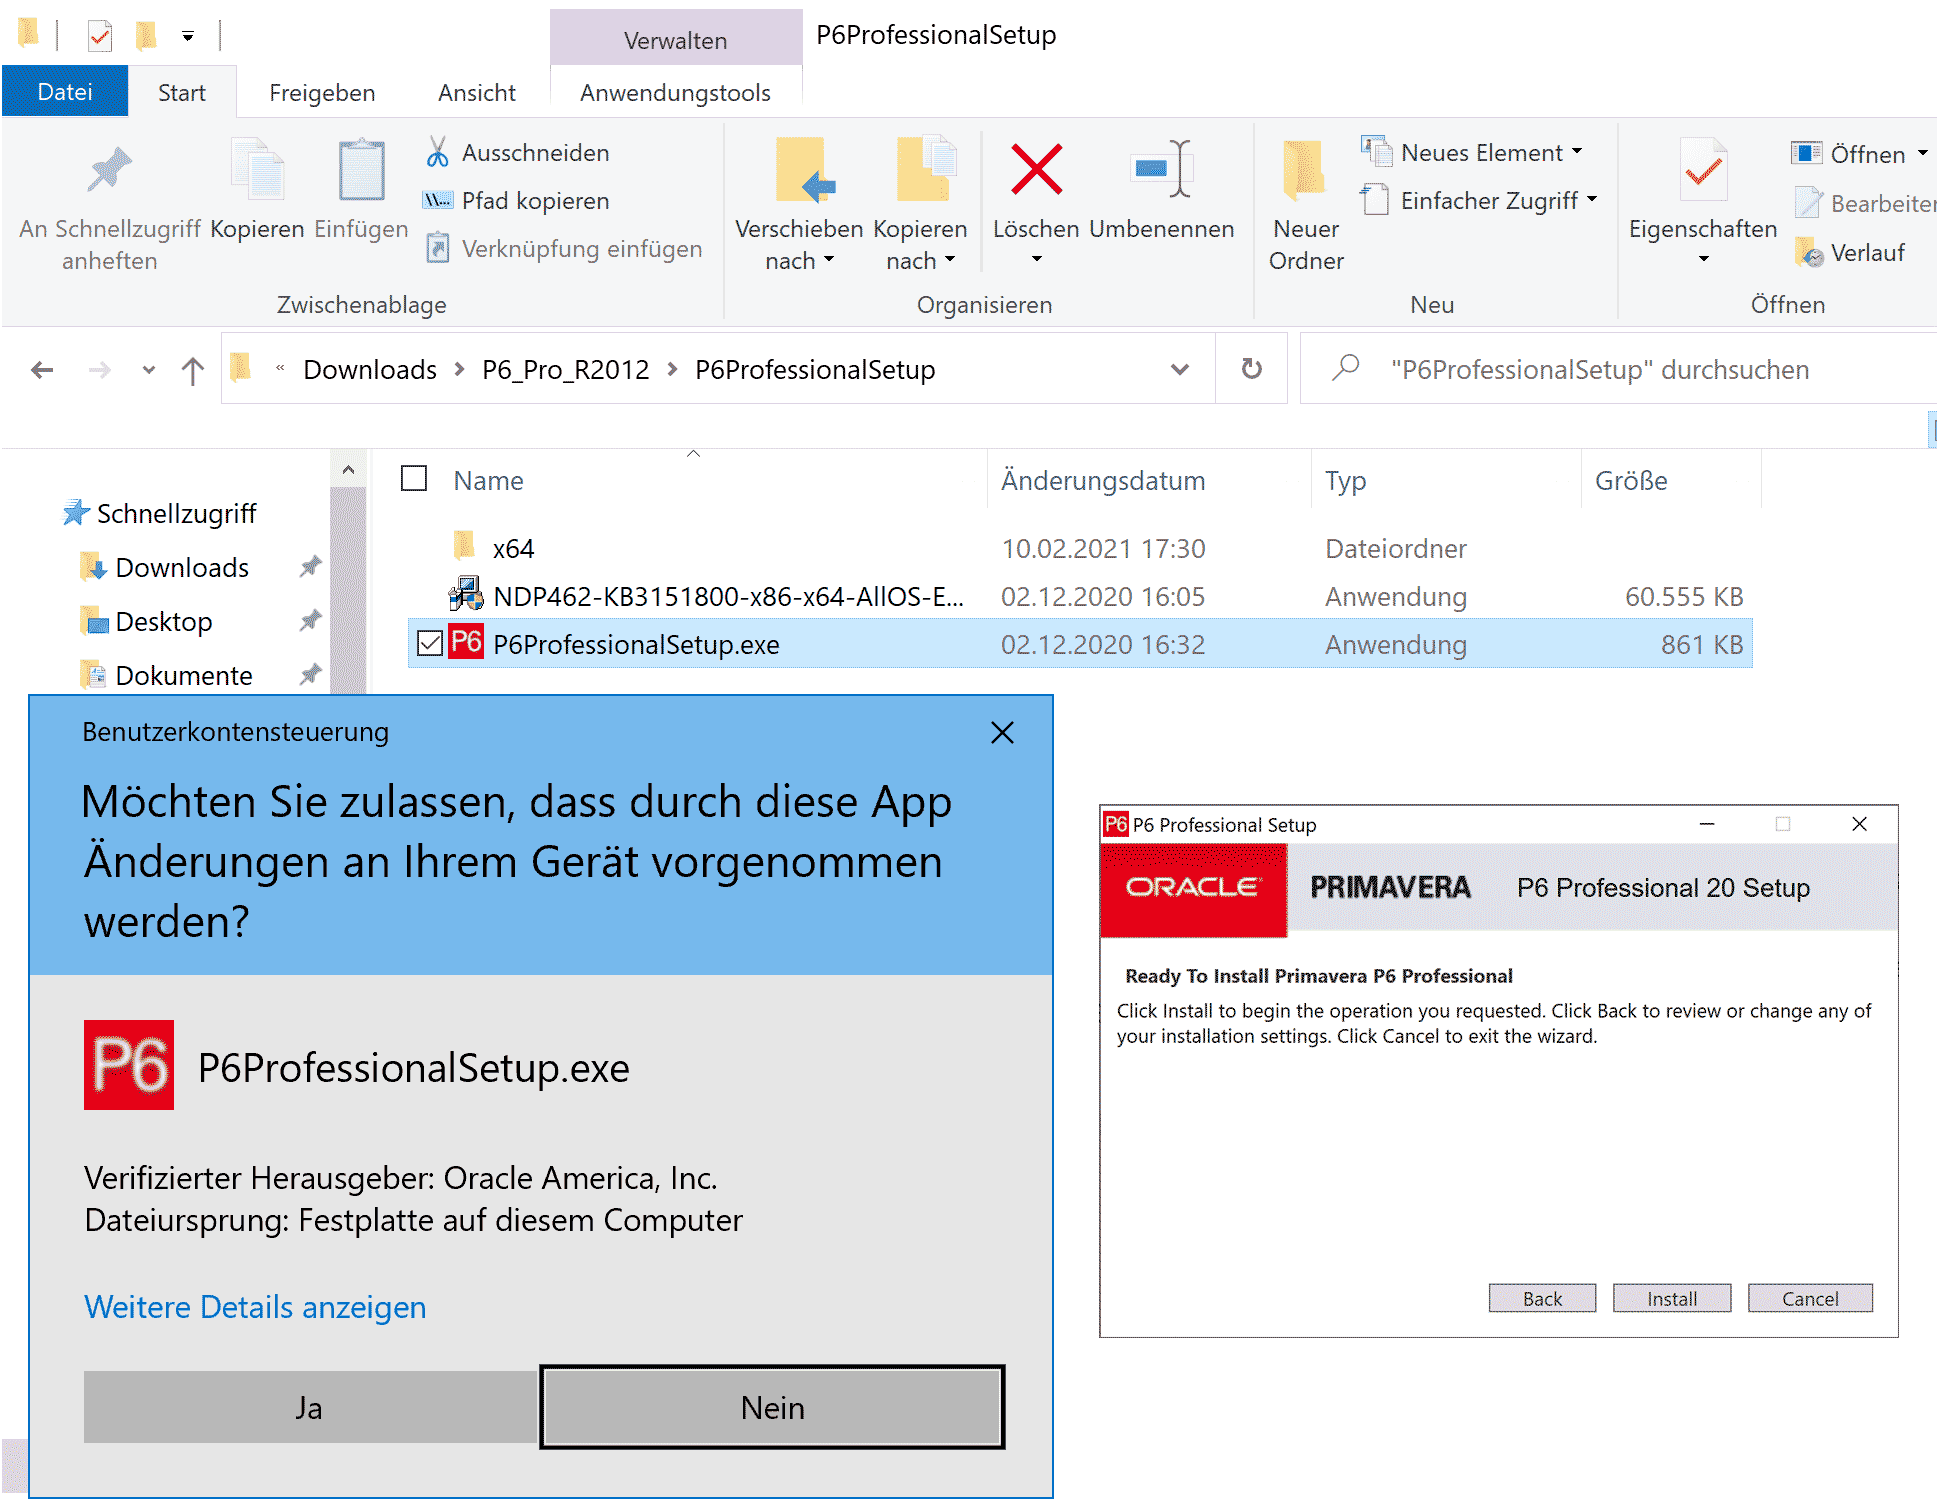Screen dimensions: 1937x1499
Task: Expand the address bar history dropdown
Action: pyautogui.click(x=1180, y=369)
